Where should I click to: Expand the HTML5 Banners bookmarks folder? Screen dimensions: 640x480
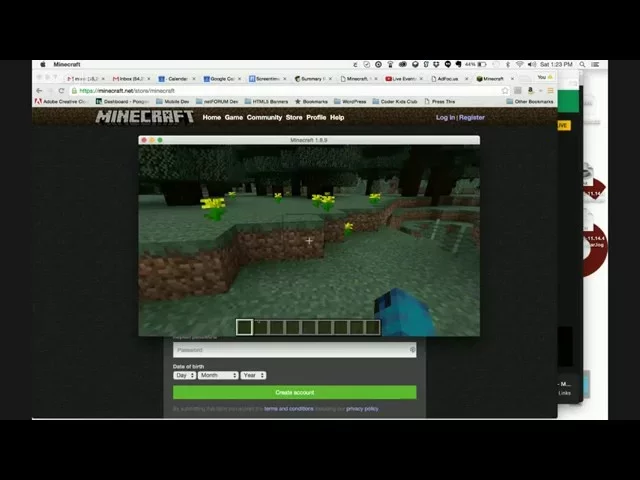click(266, 101)
